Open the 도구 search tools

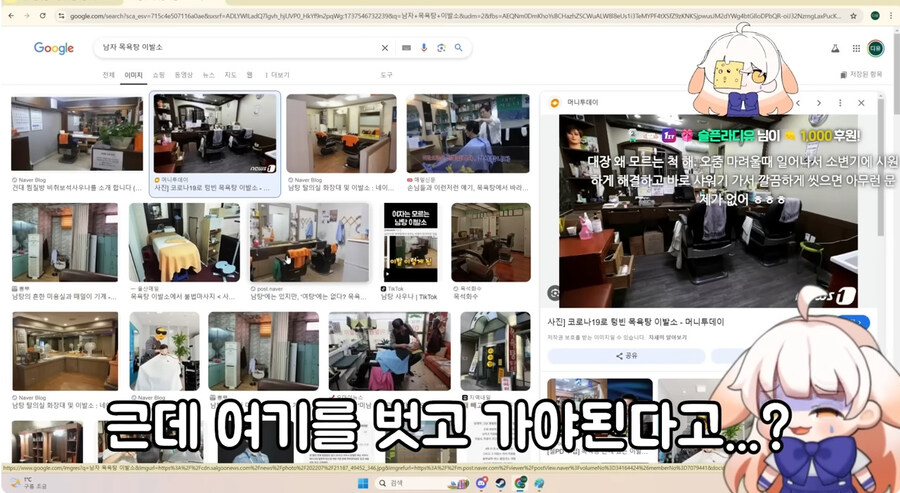coord(386,75)
